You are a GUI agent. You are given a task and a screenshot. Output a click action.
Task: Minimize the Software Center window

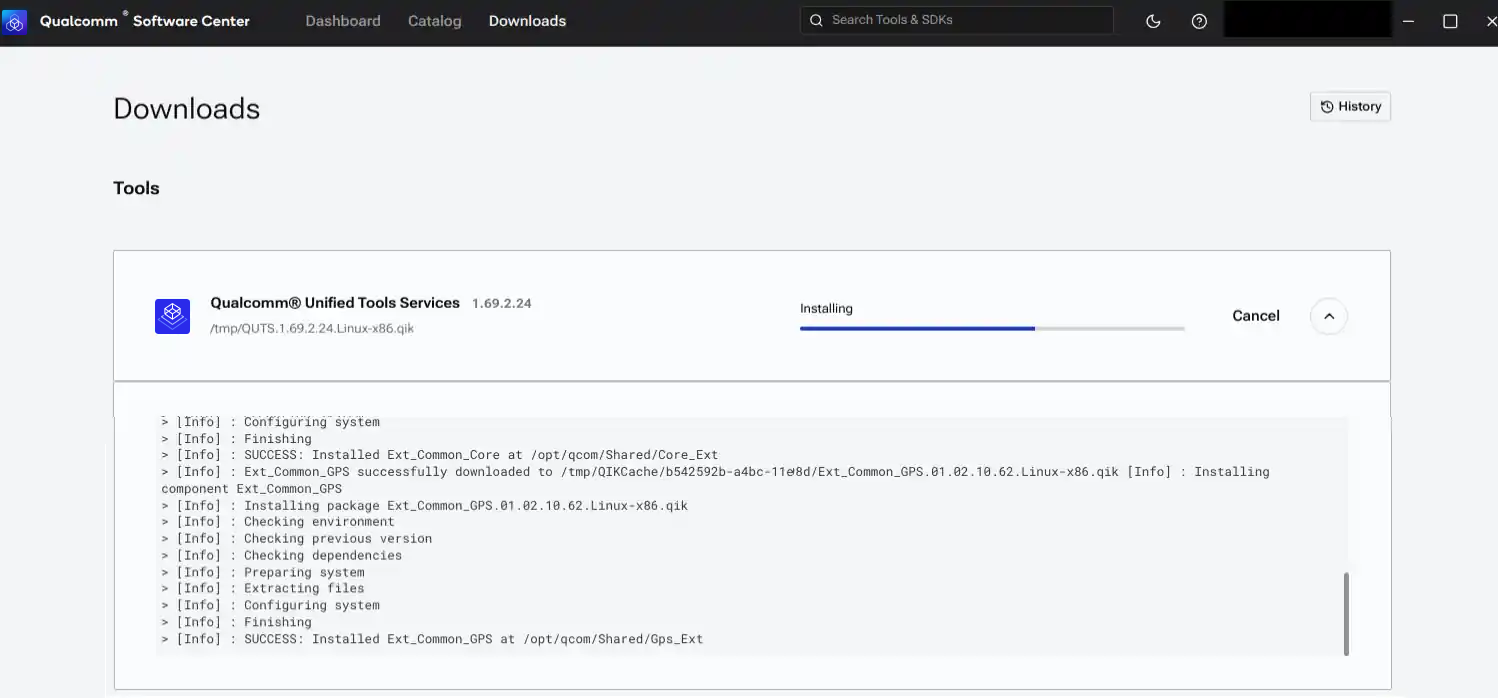point(1408,21)
